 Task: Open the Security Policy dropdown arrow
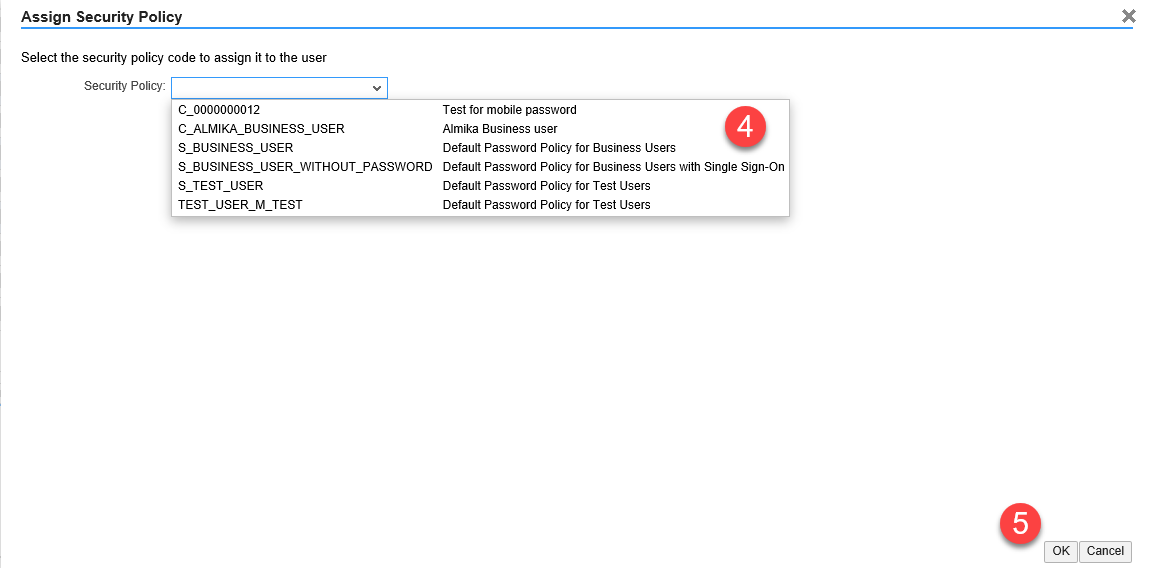click(376, 88)
